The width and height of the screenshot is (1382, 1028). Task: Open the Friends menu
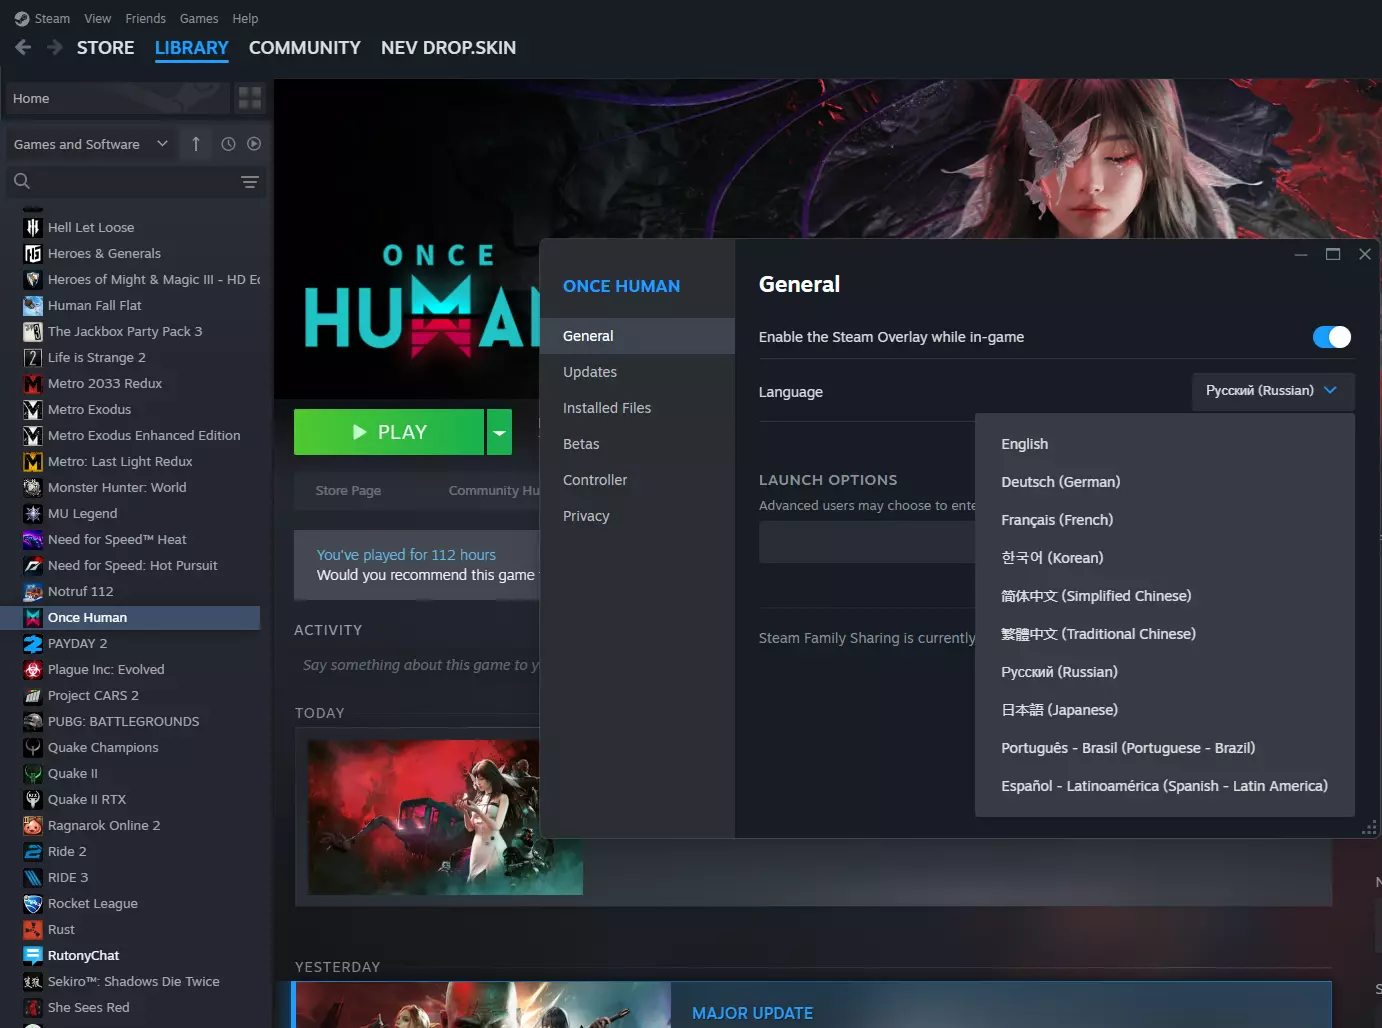[145, 18]
